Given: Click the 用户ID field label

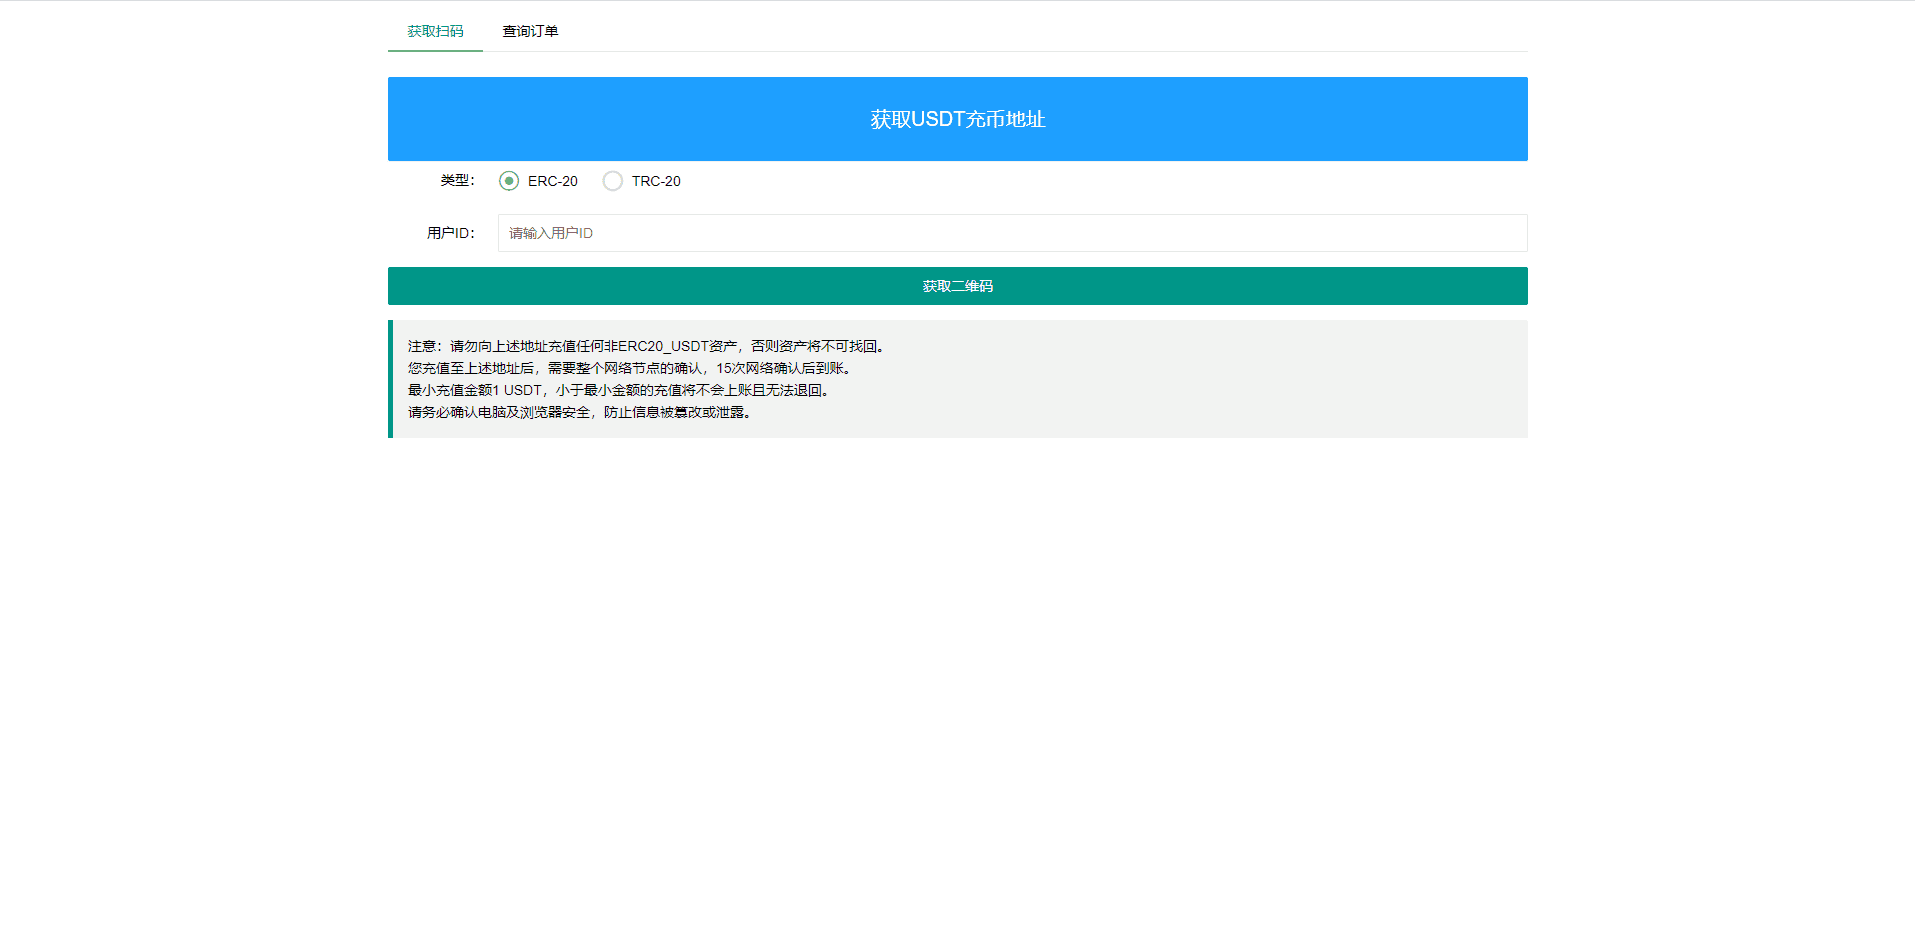Looking at the screenshot, I should coord(450,233).
